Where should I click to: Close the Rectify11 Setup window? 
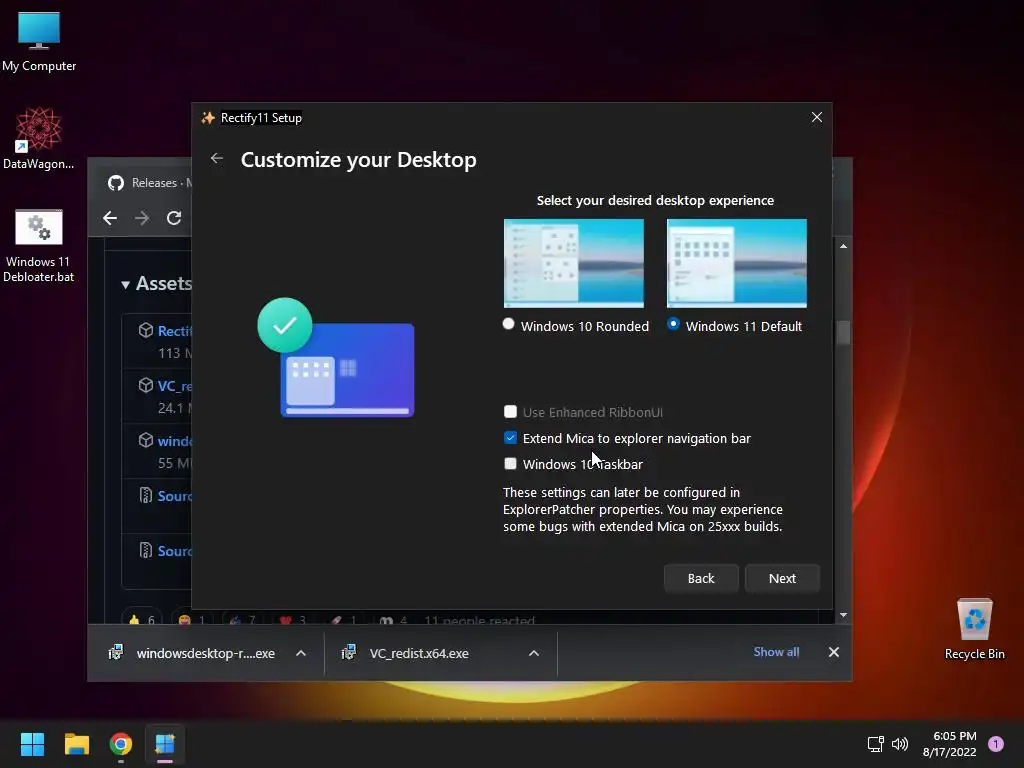pos(816,117)
